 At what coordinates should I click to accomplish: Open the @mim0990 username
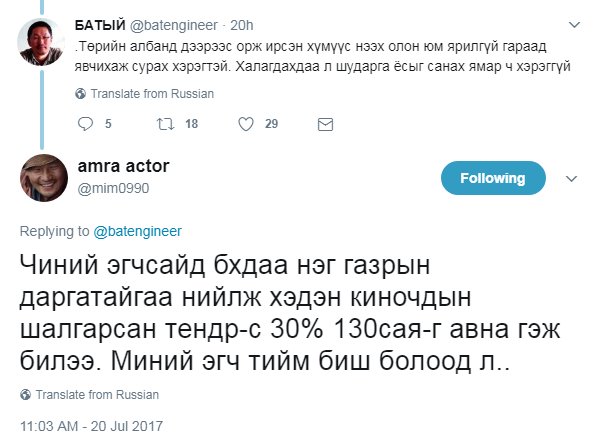(x=113, y=188)
